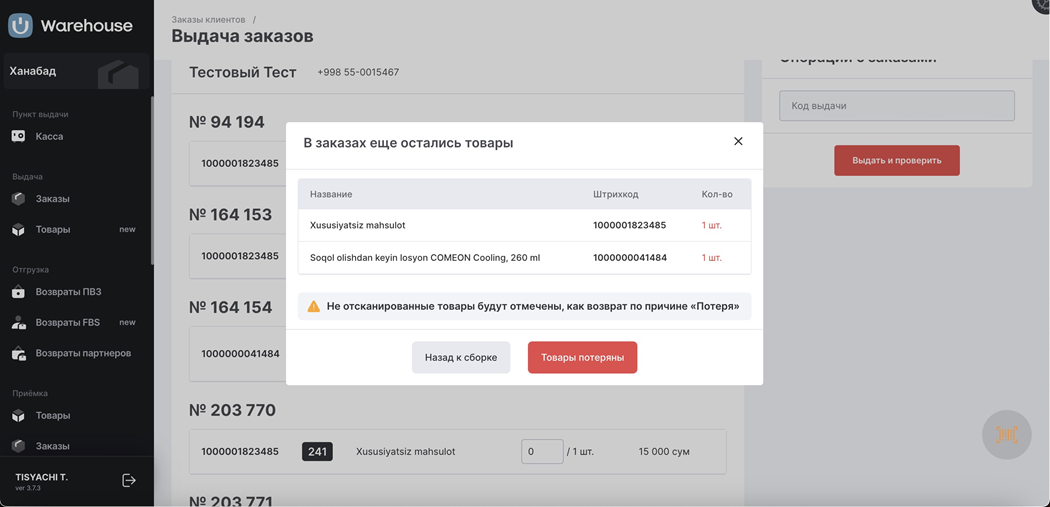Click the Заказы клиентов breadcrumb link
Viewport: 1050px width, 507px height.
pos(208,19)
